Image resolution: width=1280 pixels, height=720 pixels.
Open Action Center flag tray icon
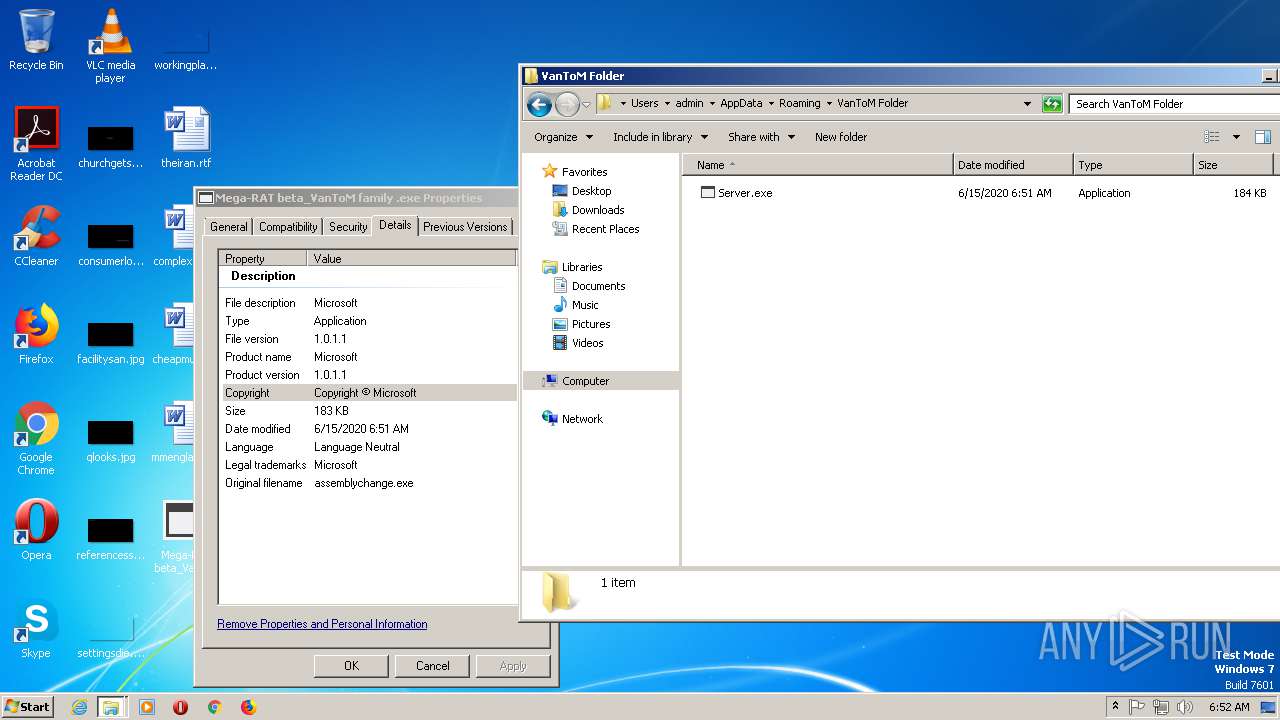pos(1137,707)
